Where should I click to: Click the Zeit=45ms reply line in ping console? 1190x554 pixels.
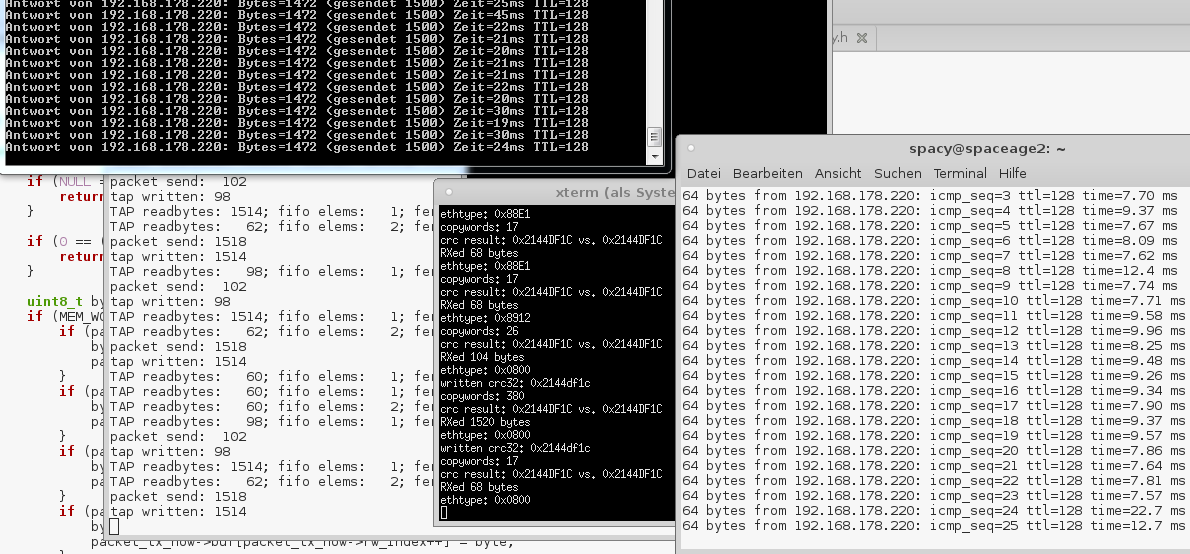click(297, 14)
